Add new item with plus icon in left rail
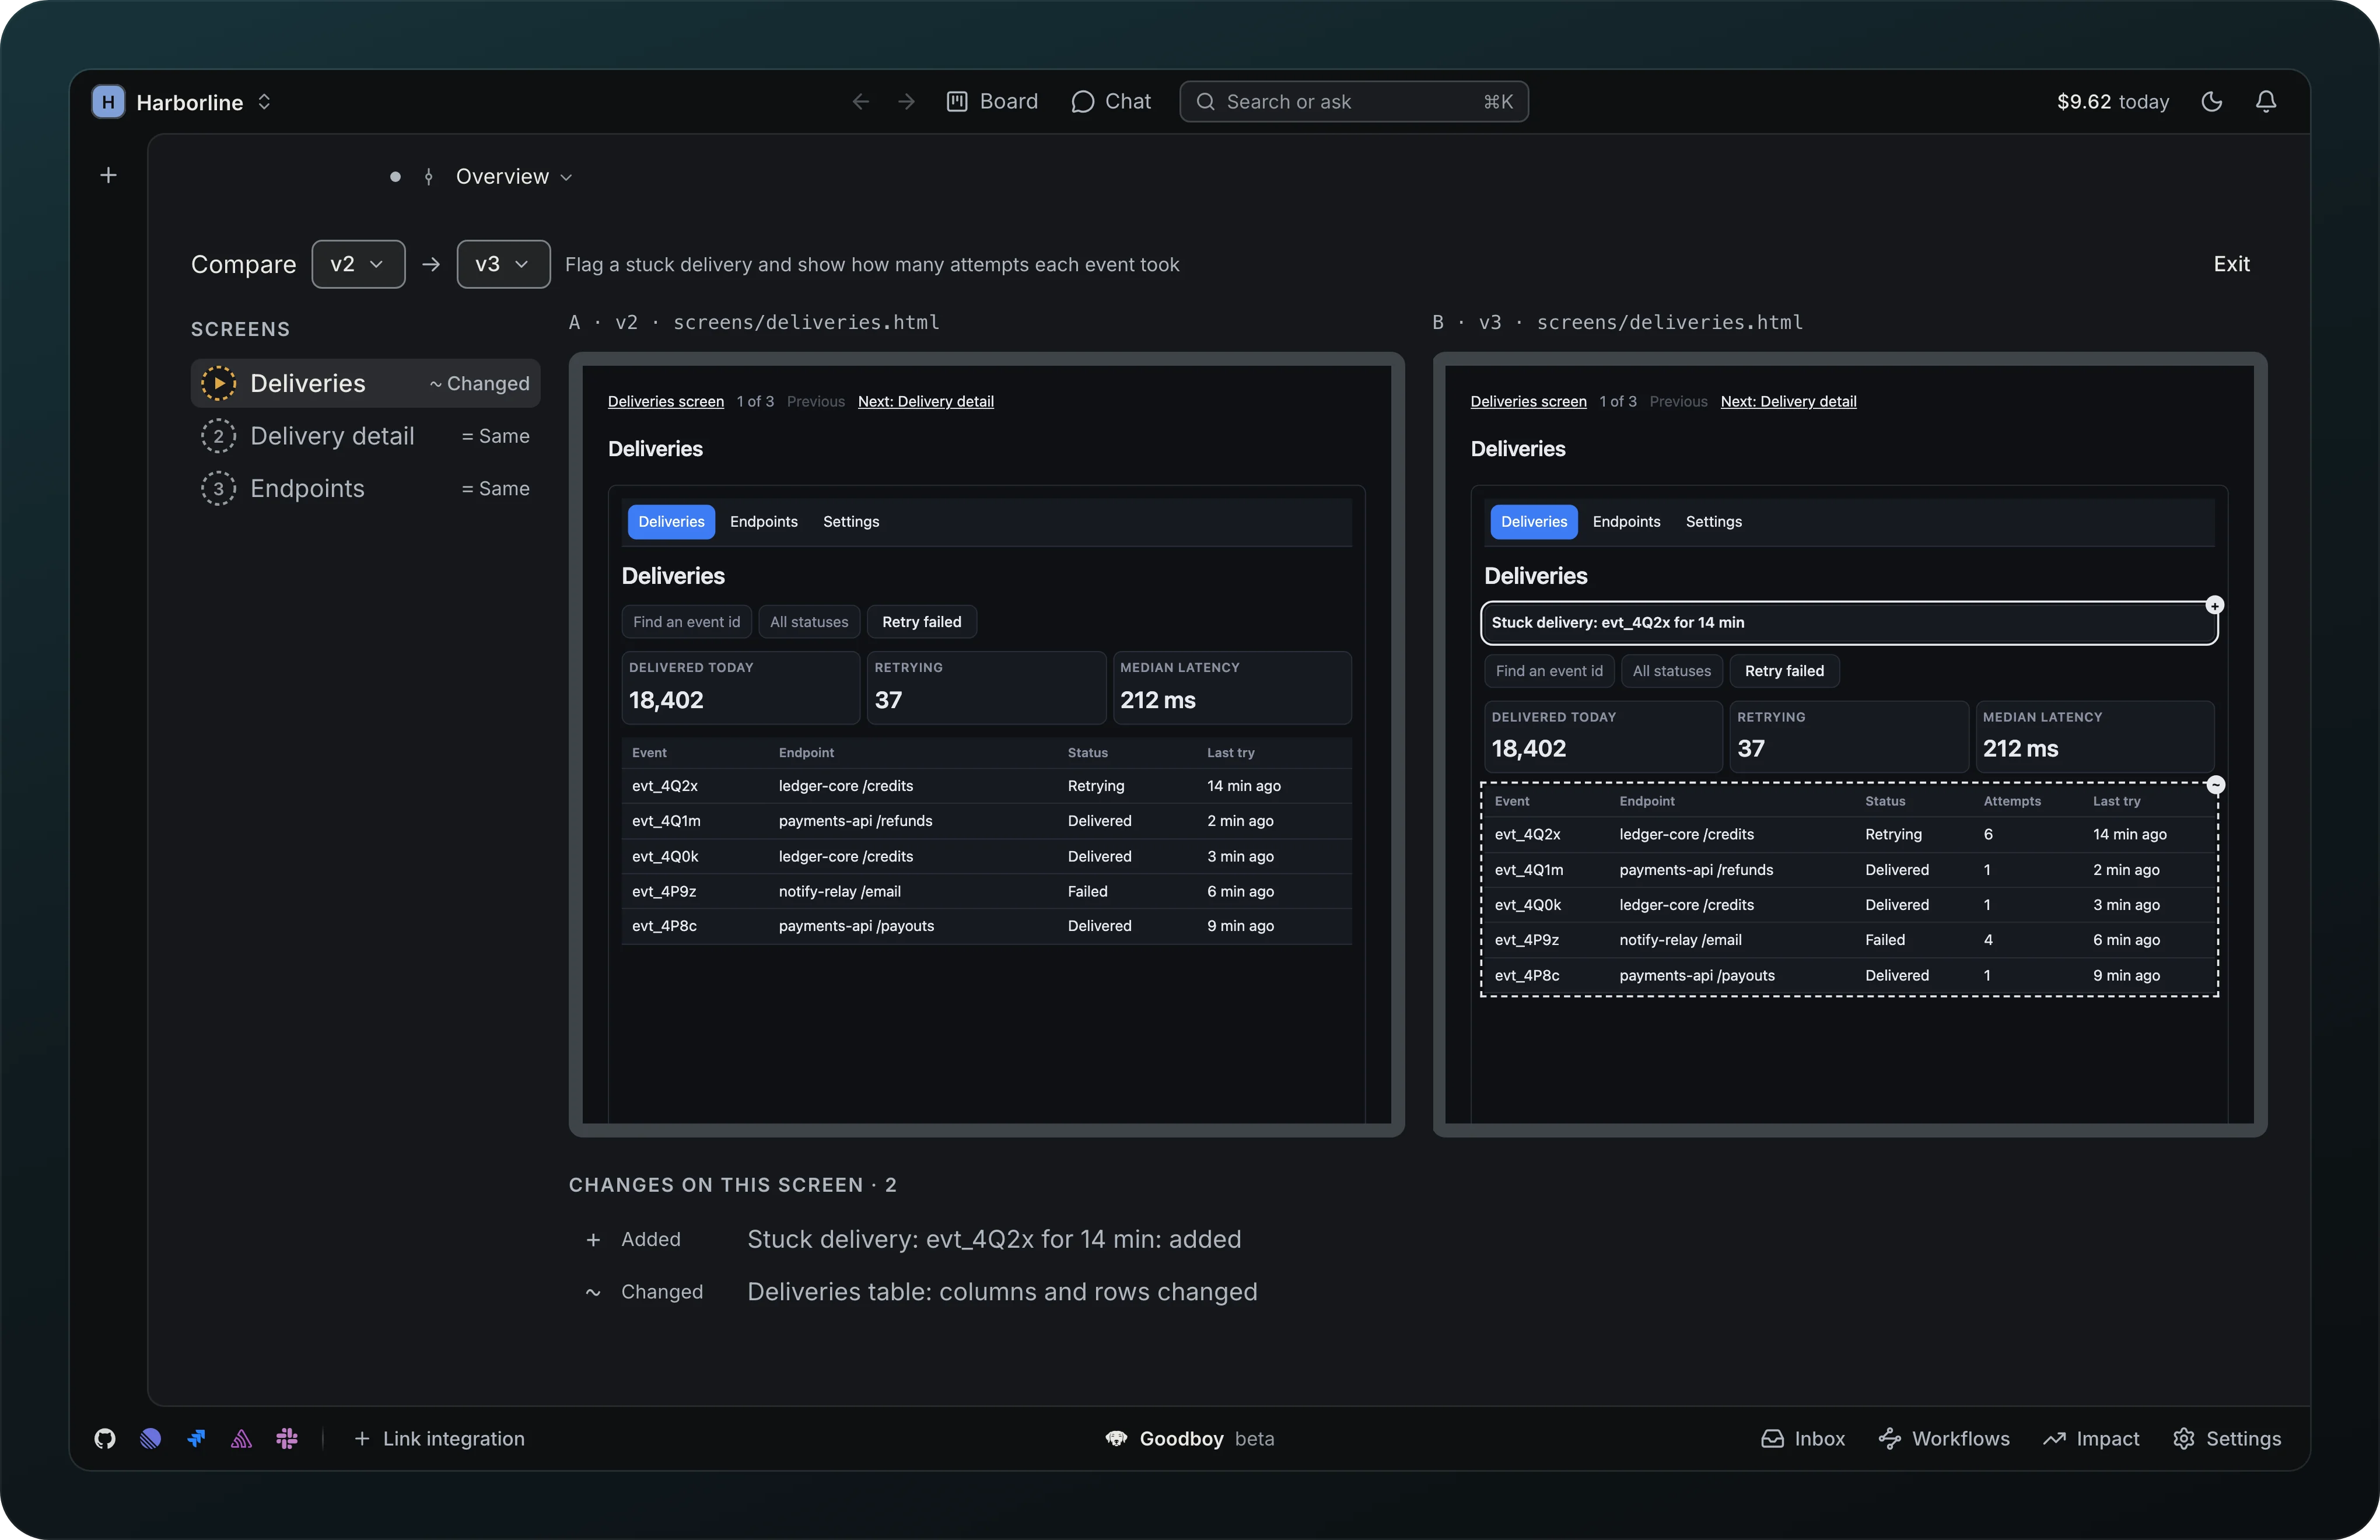This screenshot has height=1540, width=2380. click(109, 176)
